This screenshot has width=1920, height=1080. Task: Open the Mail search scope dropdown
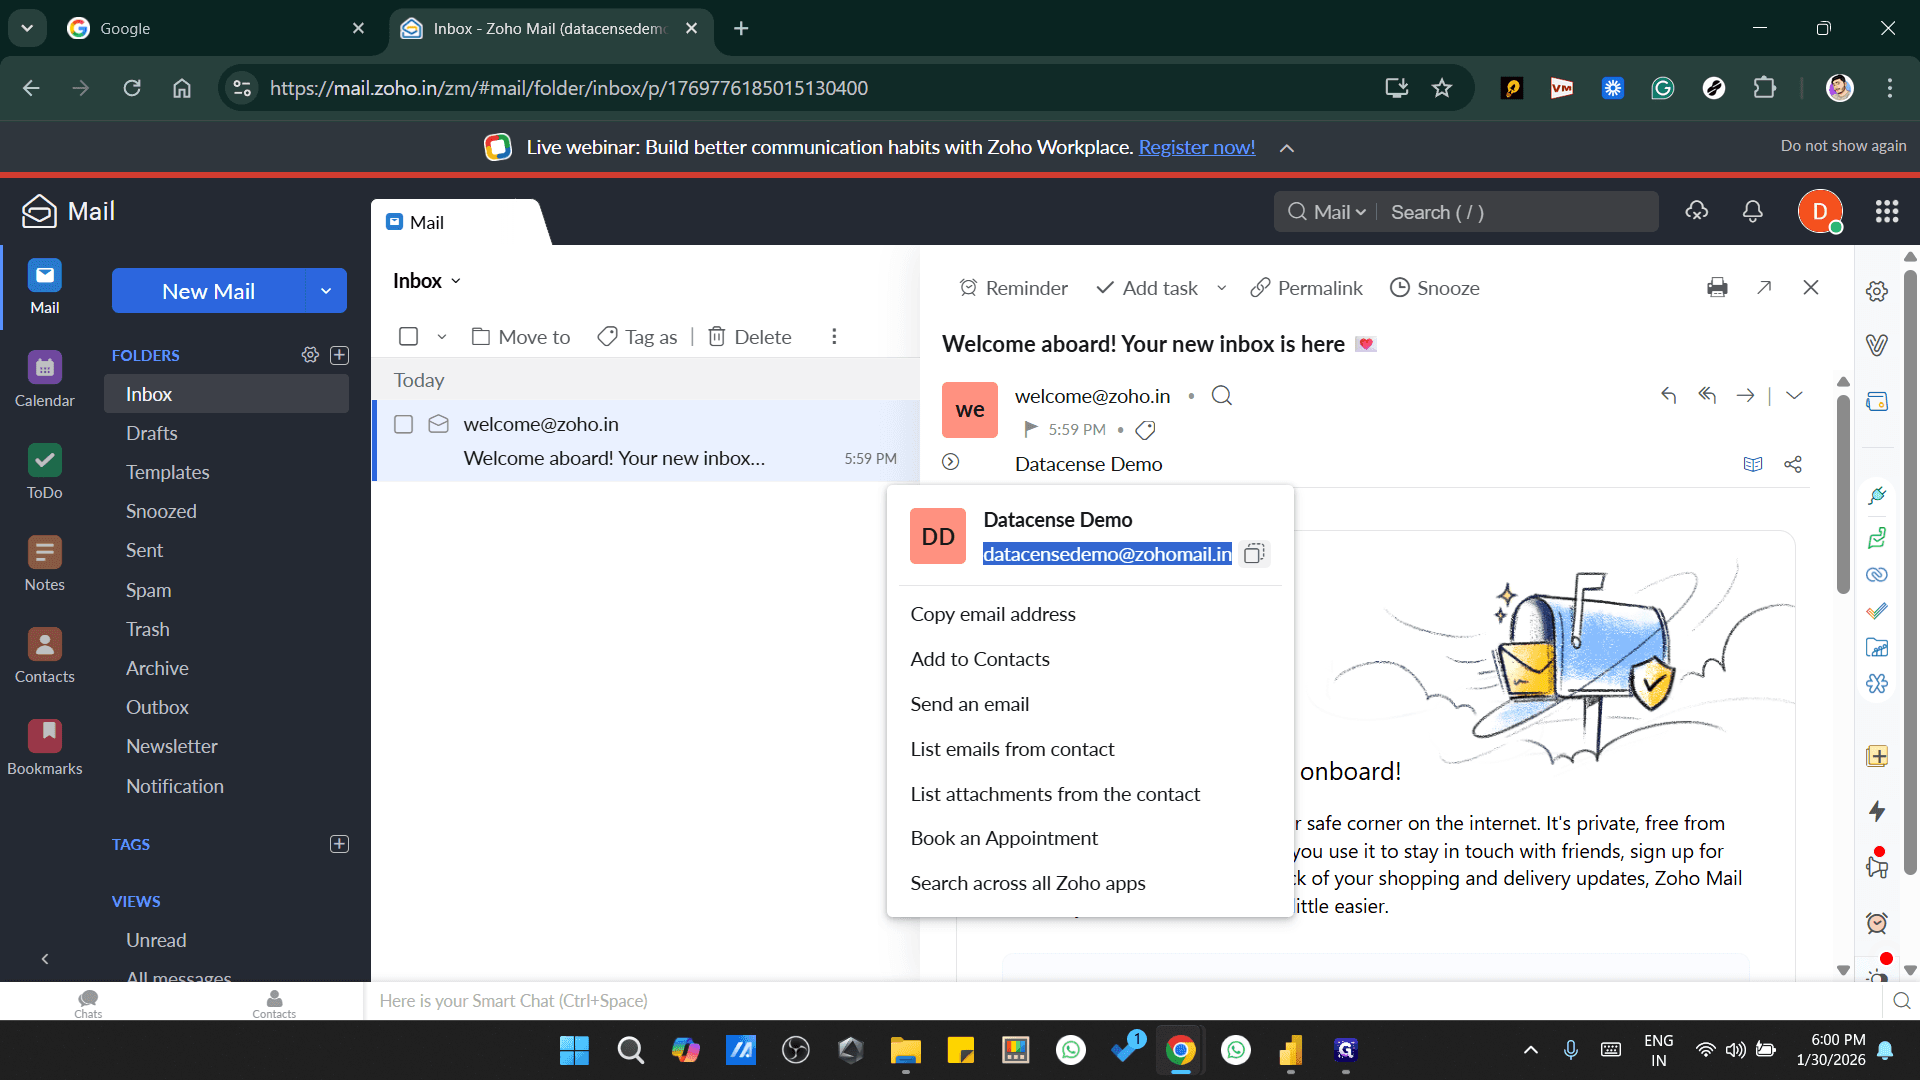click(1340, 212)
